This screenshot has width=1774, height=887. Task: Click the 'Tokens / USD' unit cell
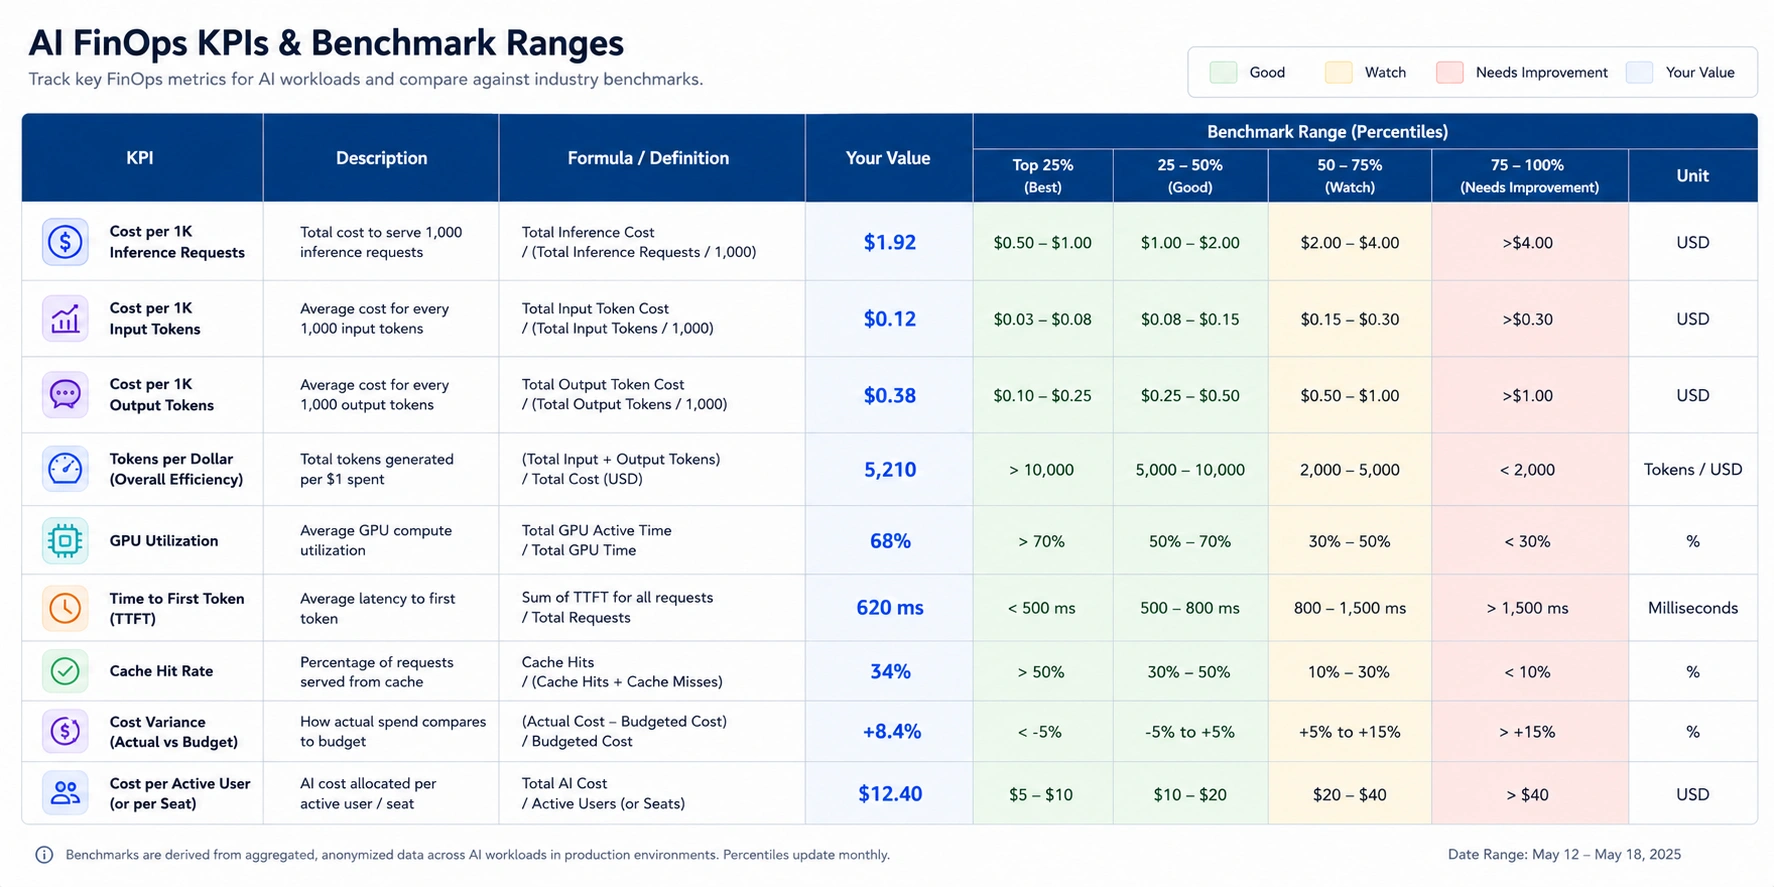pyautogui.click(x=1692, y=469)
